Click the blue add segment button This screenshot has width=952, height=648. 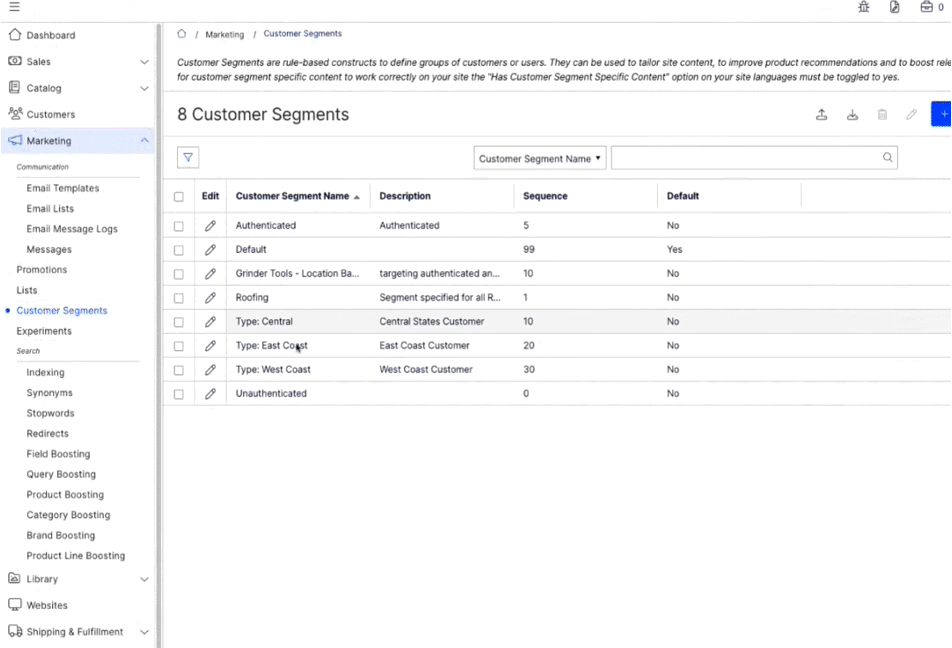click(942, 114)
